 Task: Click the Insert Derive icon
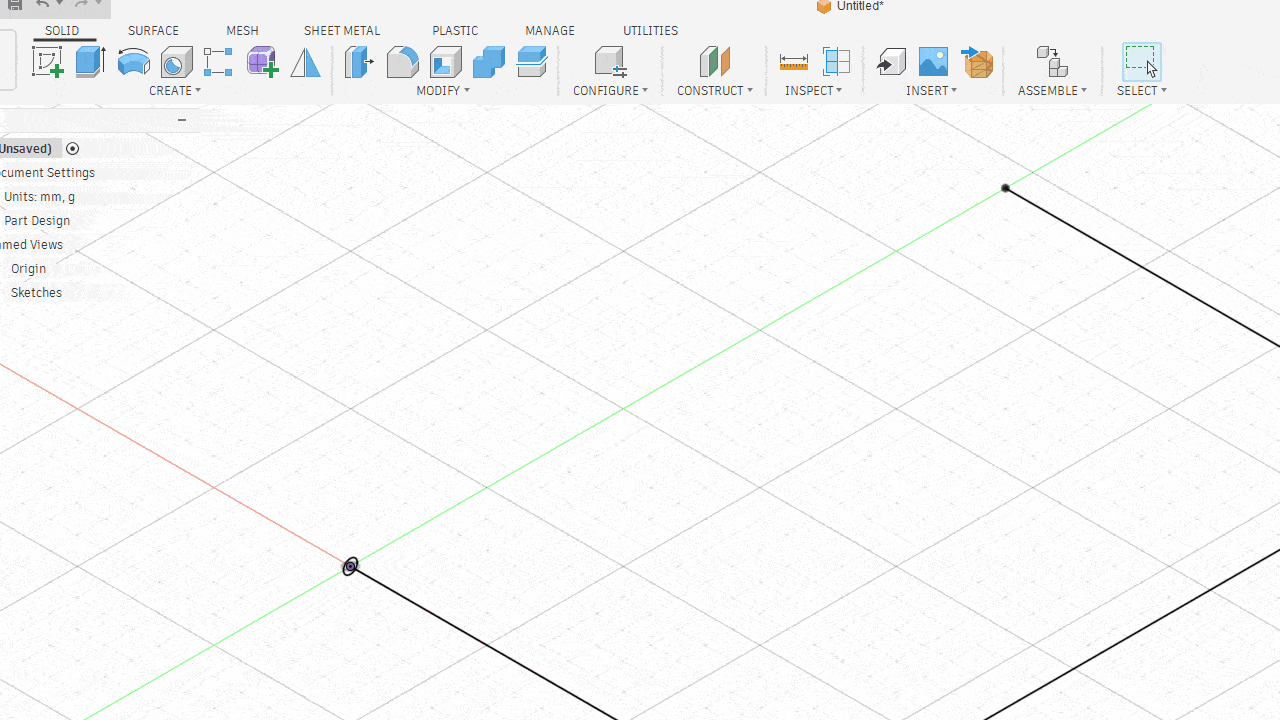[x=890, y=62]
